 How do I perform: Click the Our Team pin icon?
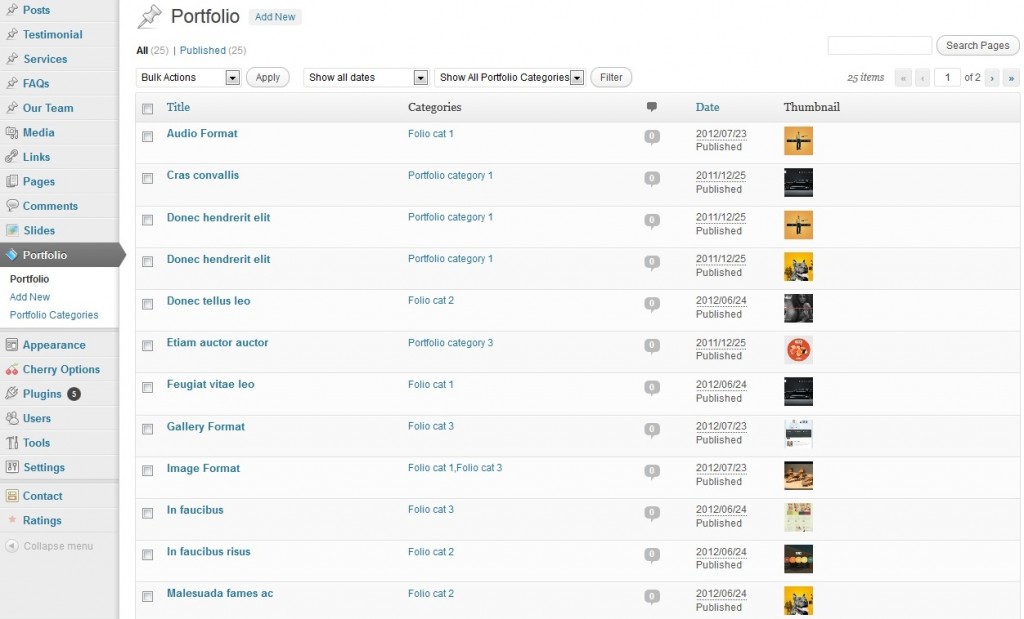(x=12, y=108)
